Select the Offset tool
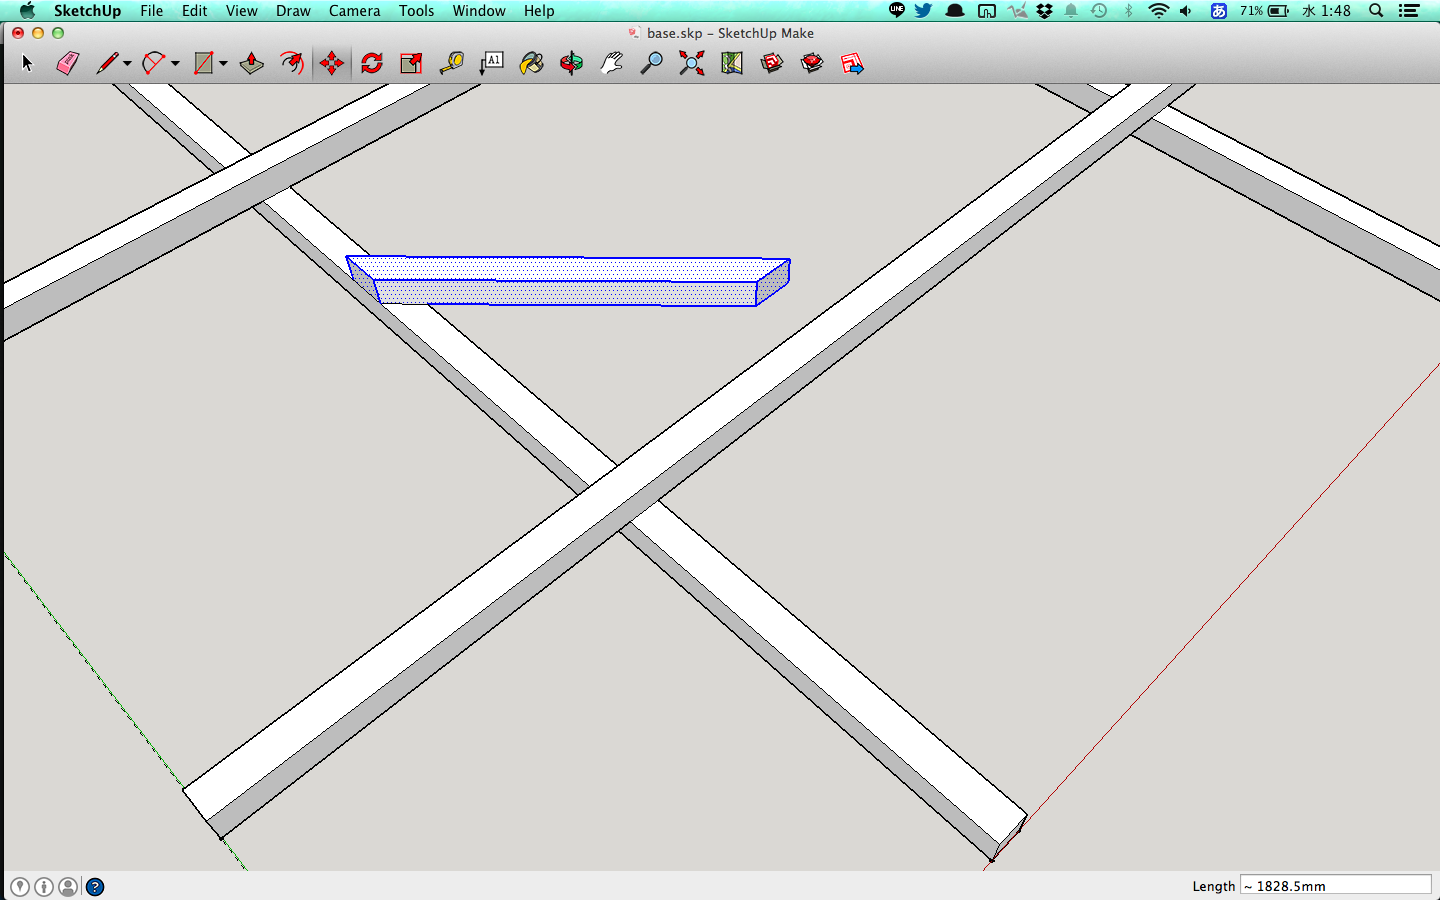This screenshot has height=900, width=1440. (x=291, y=64)
